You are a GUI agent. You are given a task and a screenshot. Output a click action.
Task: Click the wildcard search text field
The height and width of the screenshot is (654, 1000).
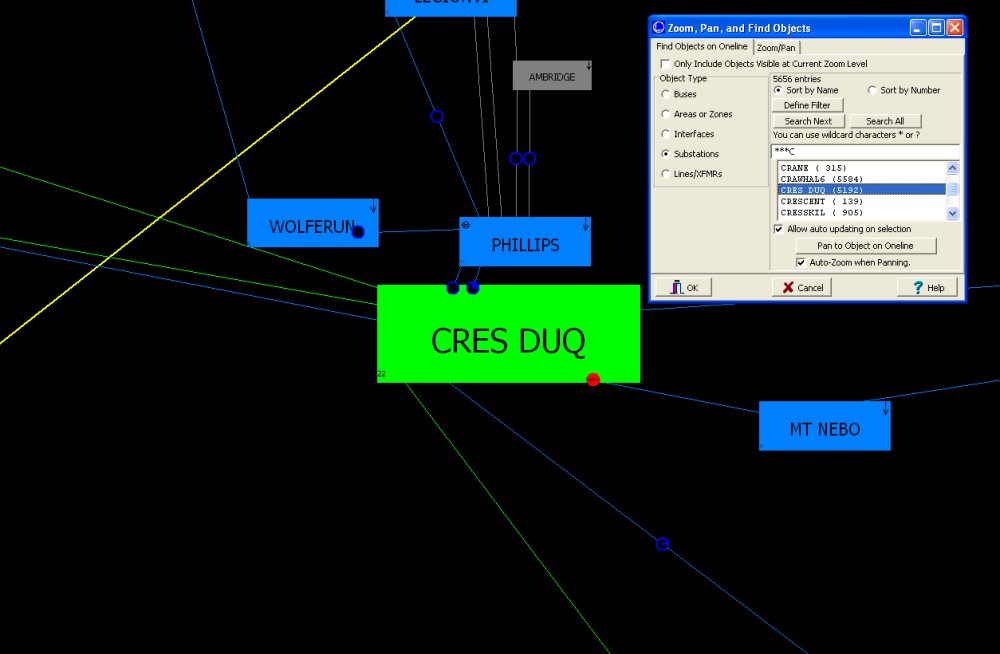point(865,151)
